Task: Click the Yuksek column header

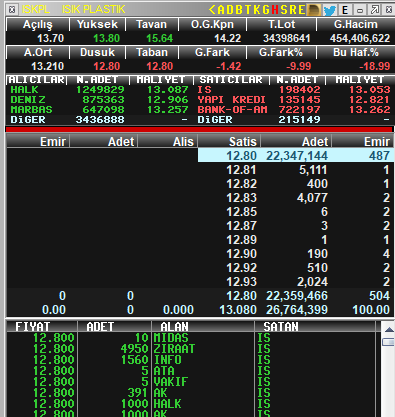Action: coord(97,24)
